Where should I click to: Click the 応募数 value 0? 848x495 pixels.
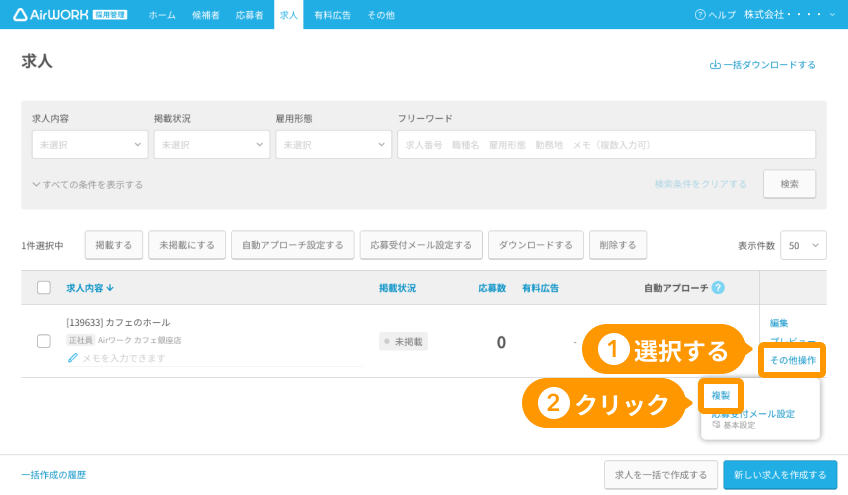(501, 342)
